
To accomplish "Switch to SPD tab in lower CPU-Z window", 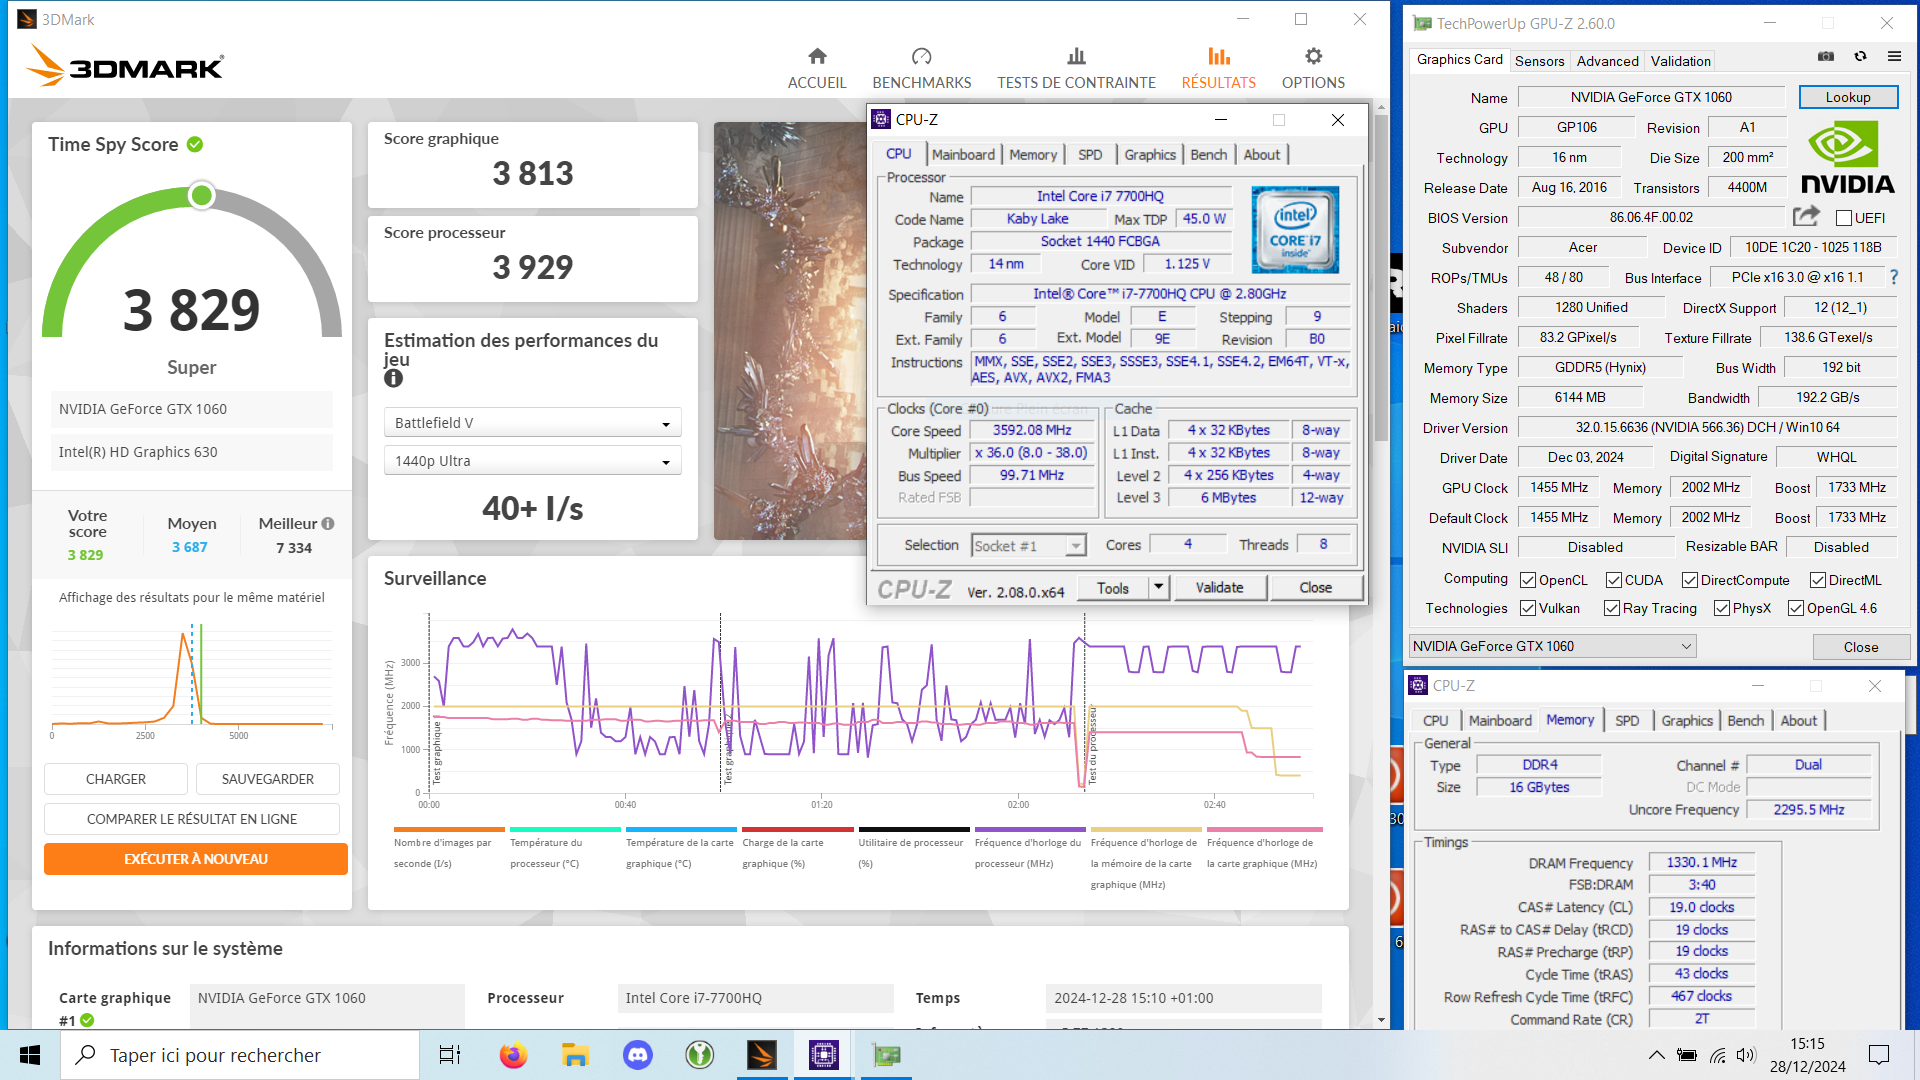I will tap(1626, 720).
